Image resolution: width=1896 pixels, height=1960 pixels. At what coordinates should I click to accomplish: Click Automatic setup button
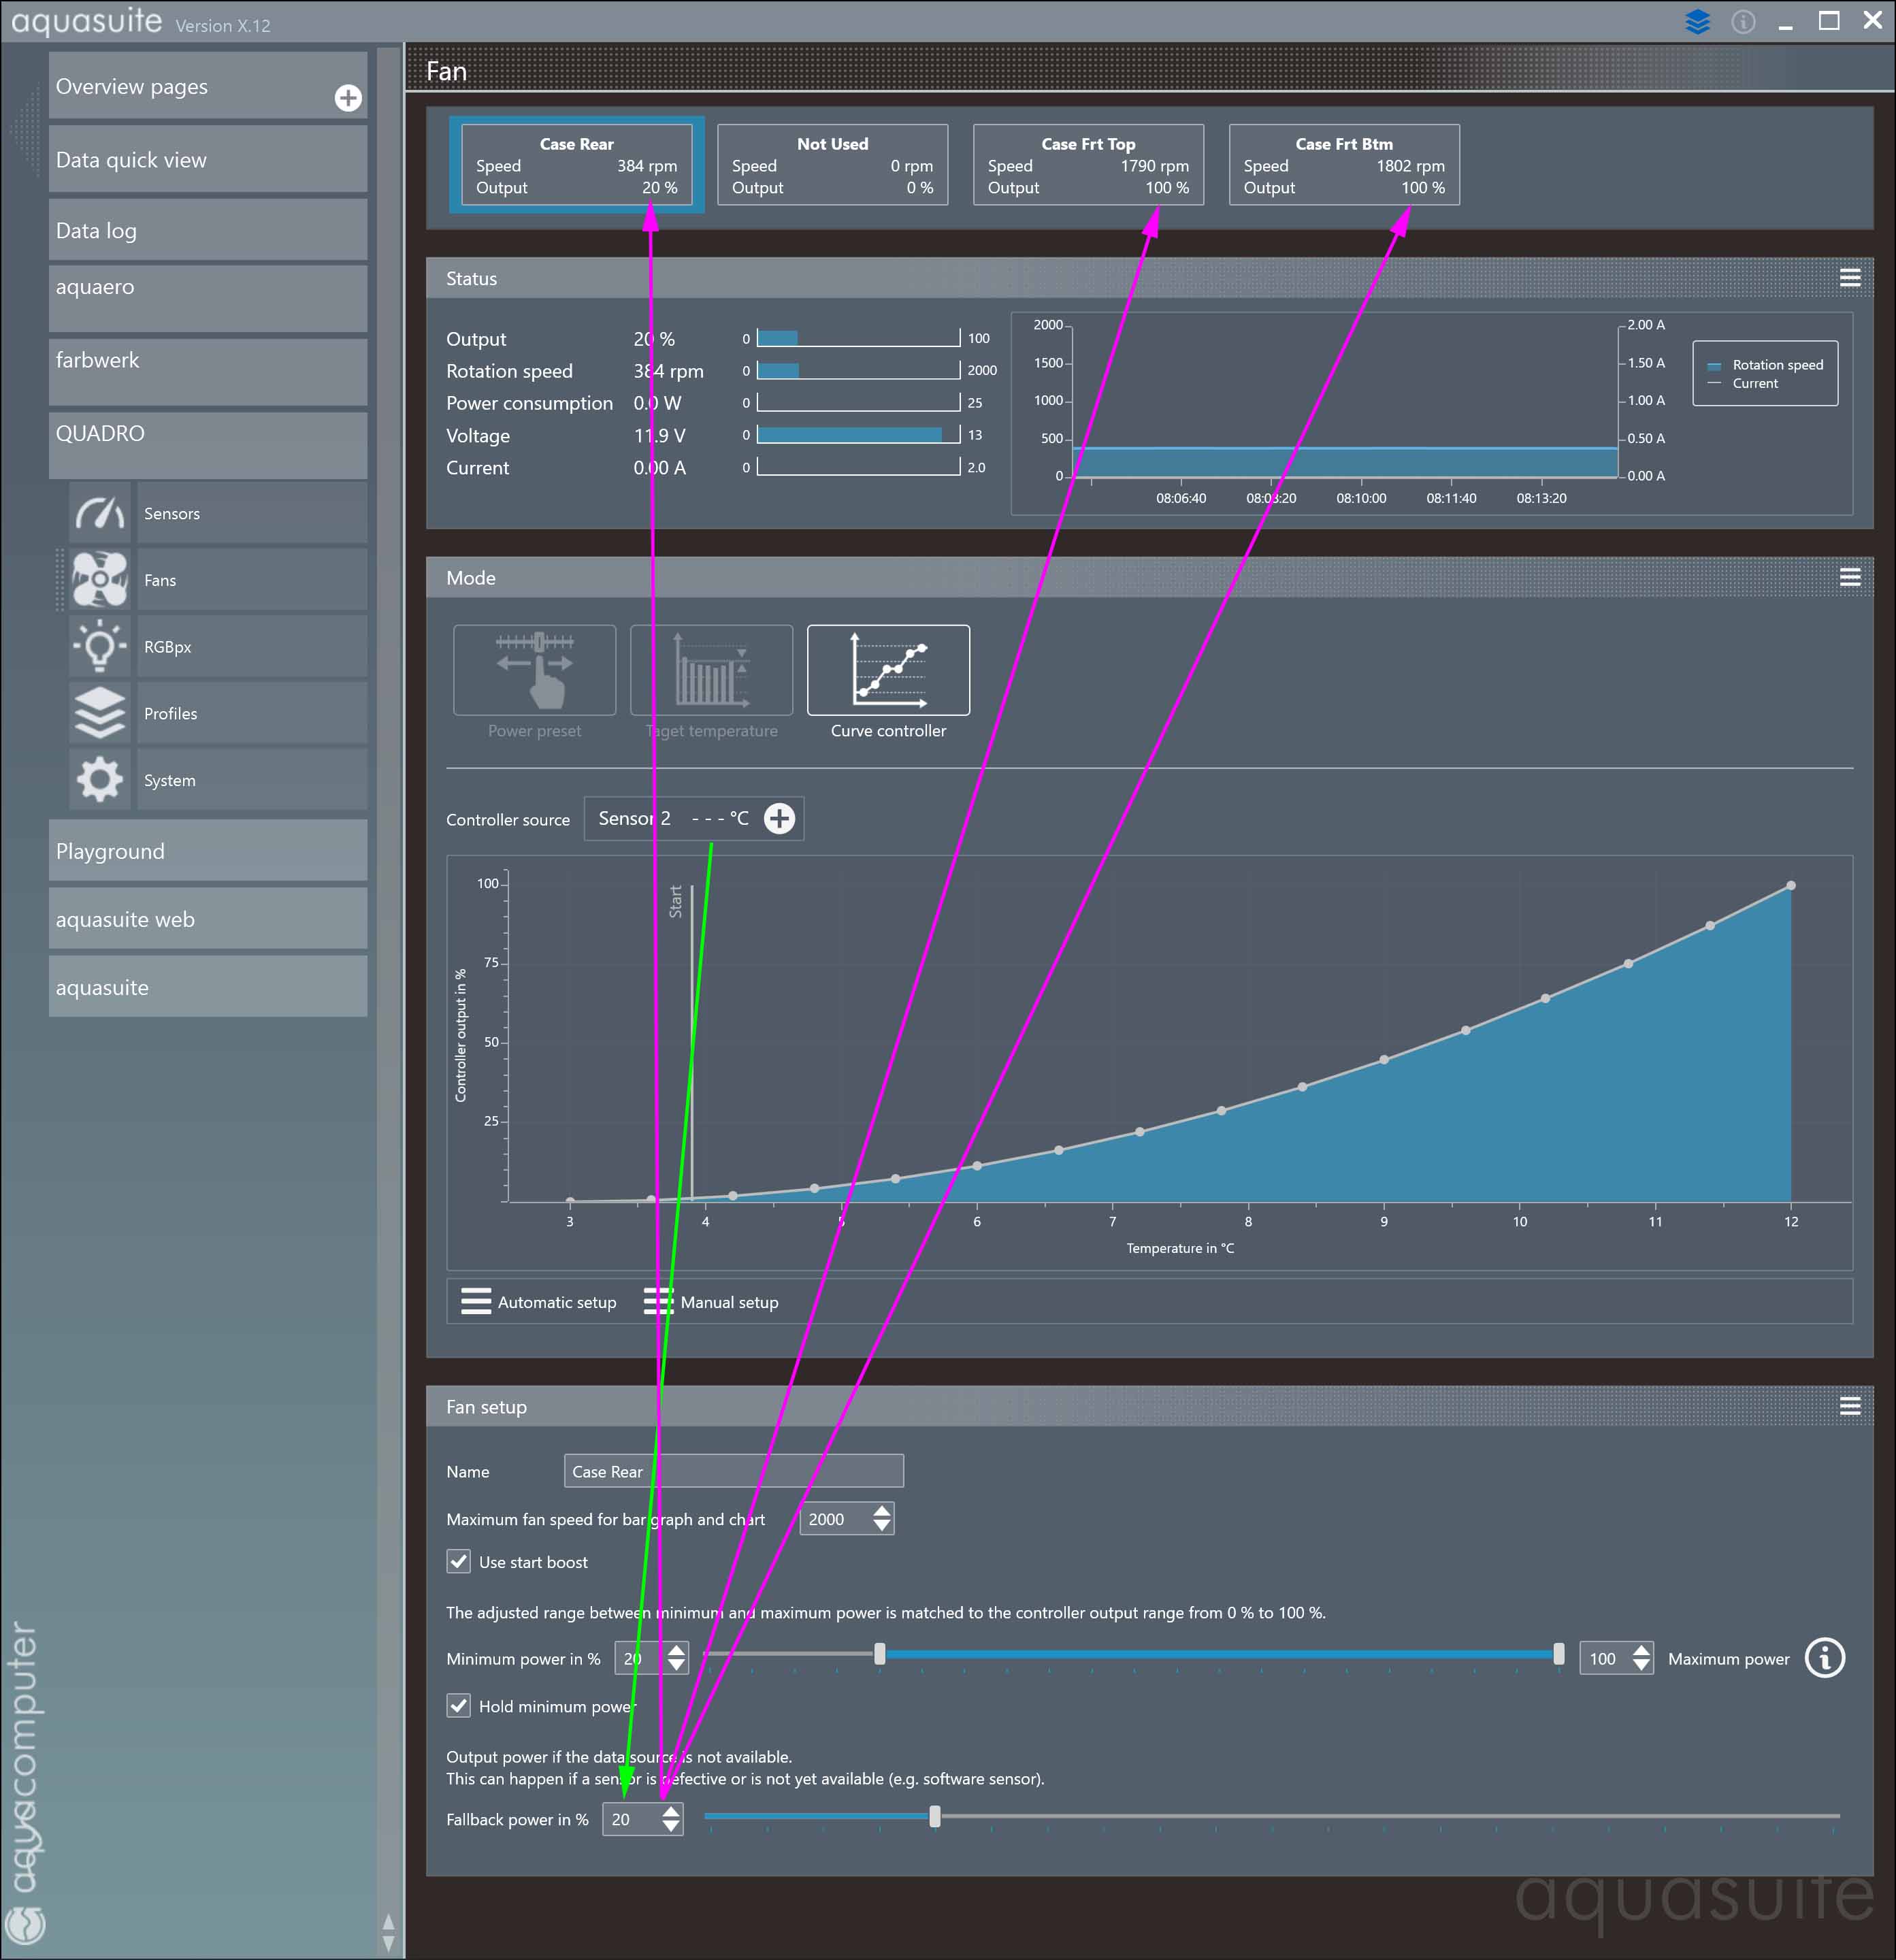click(538, 1301)
